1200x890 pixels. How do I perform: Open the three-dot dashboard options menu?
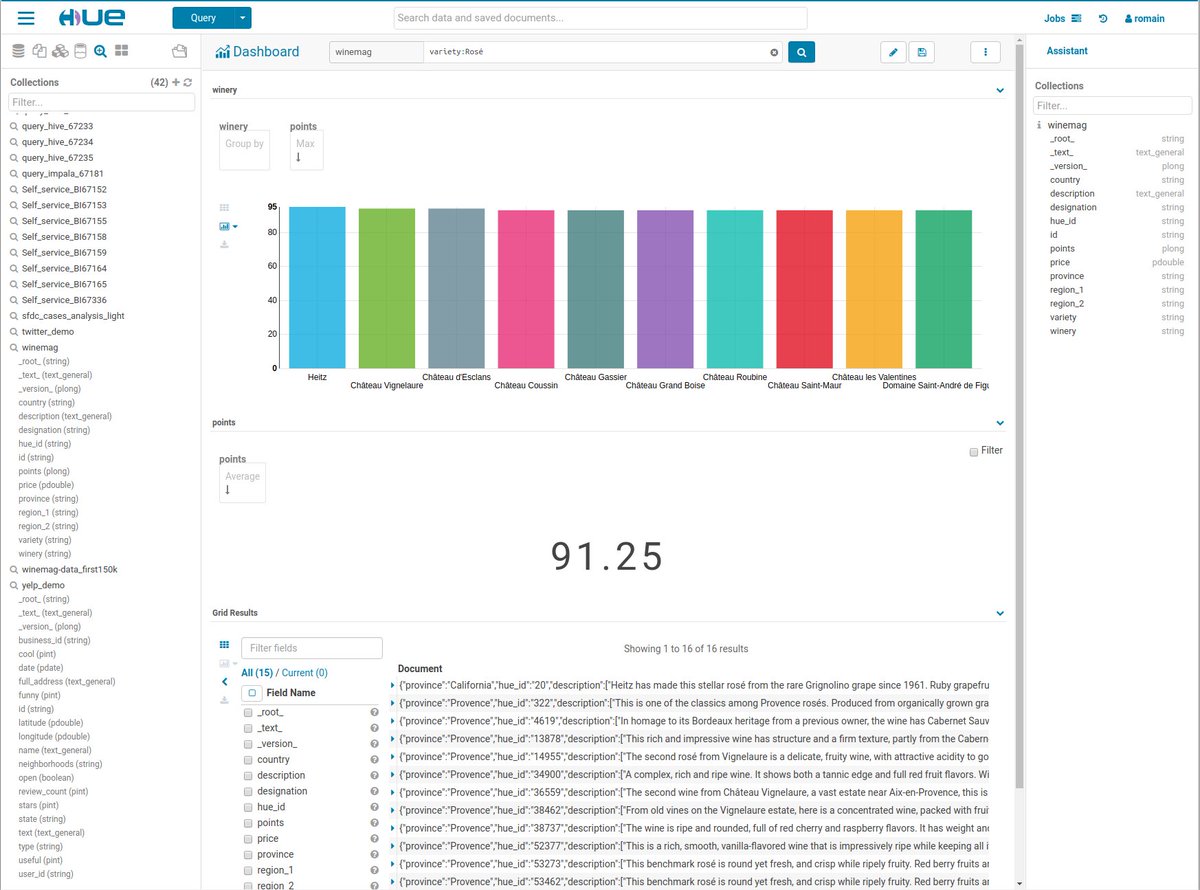(985, 52)
